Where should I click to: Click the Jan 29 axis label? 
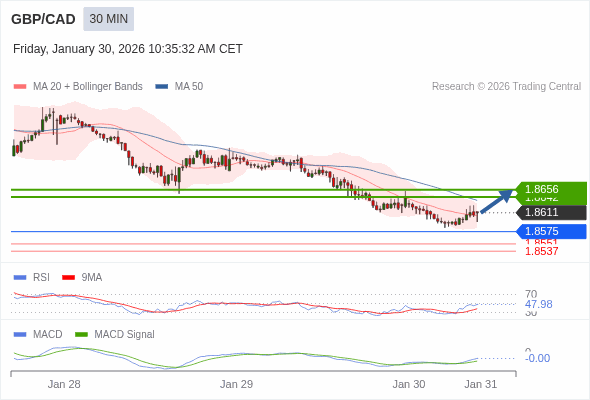coord(236,384)
